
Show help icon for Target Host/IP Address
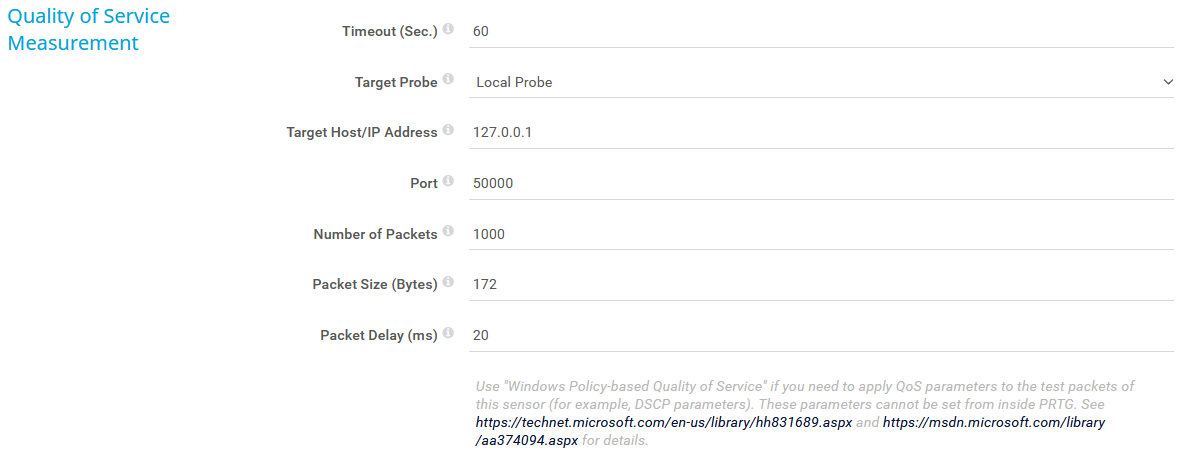448,131
